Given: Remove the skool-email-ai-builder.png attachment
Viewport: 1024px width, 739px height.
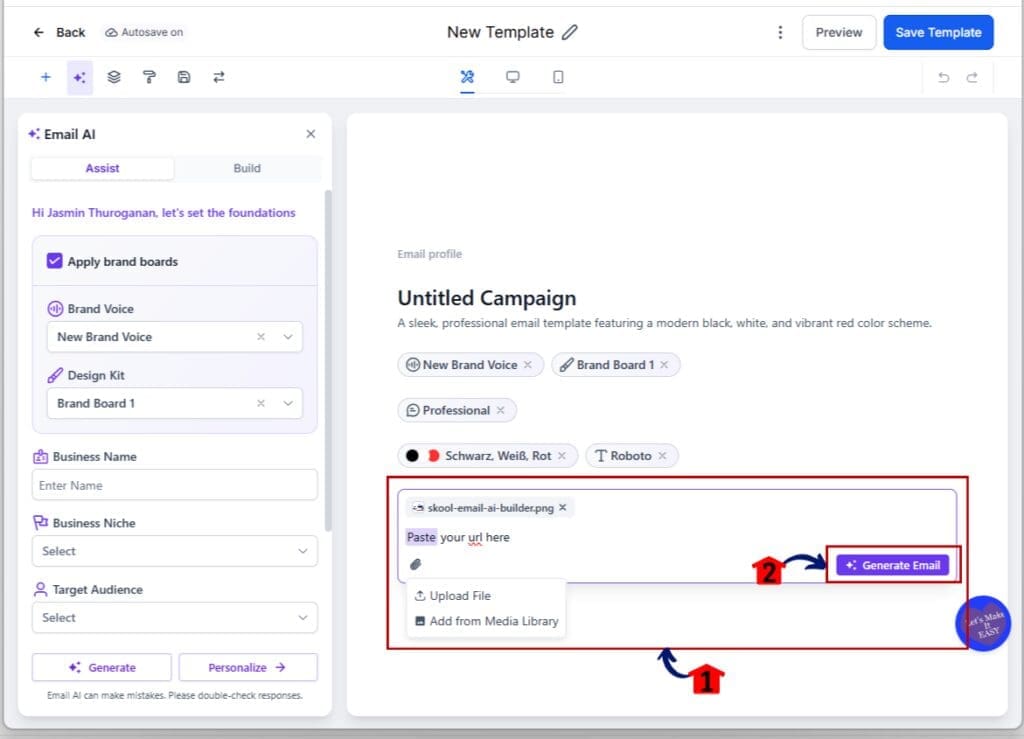Looking at the screenshot, I should [x=563, y=507].
